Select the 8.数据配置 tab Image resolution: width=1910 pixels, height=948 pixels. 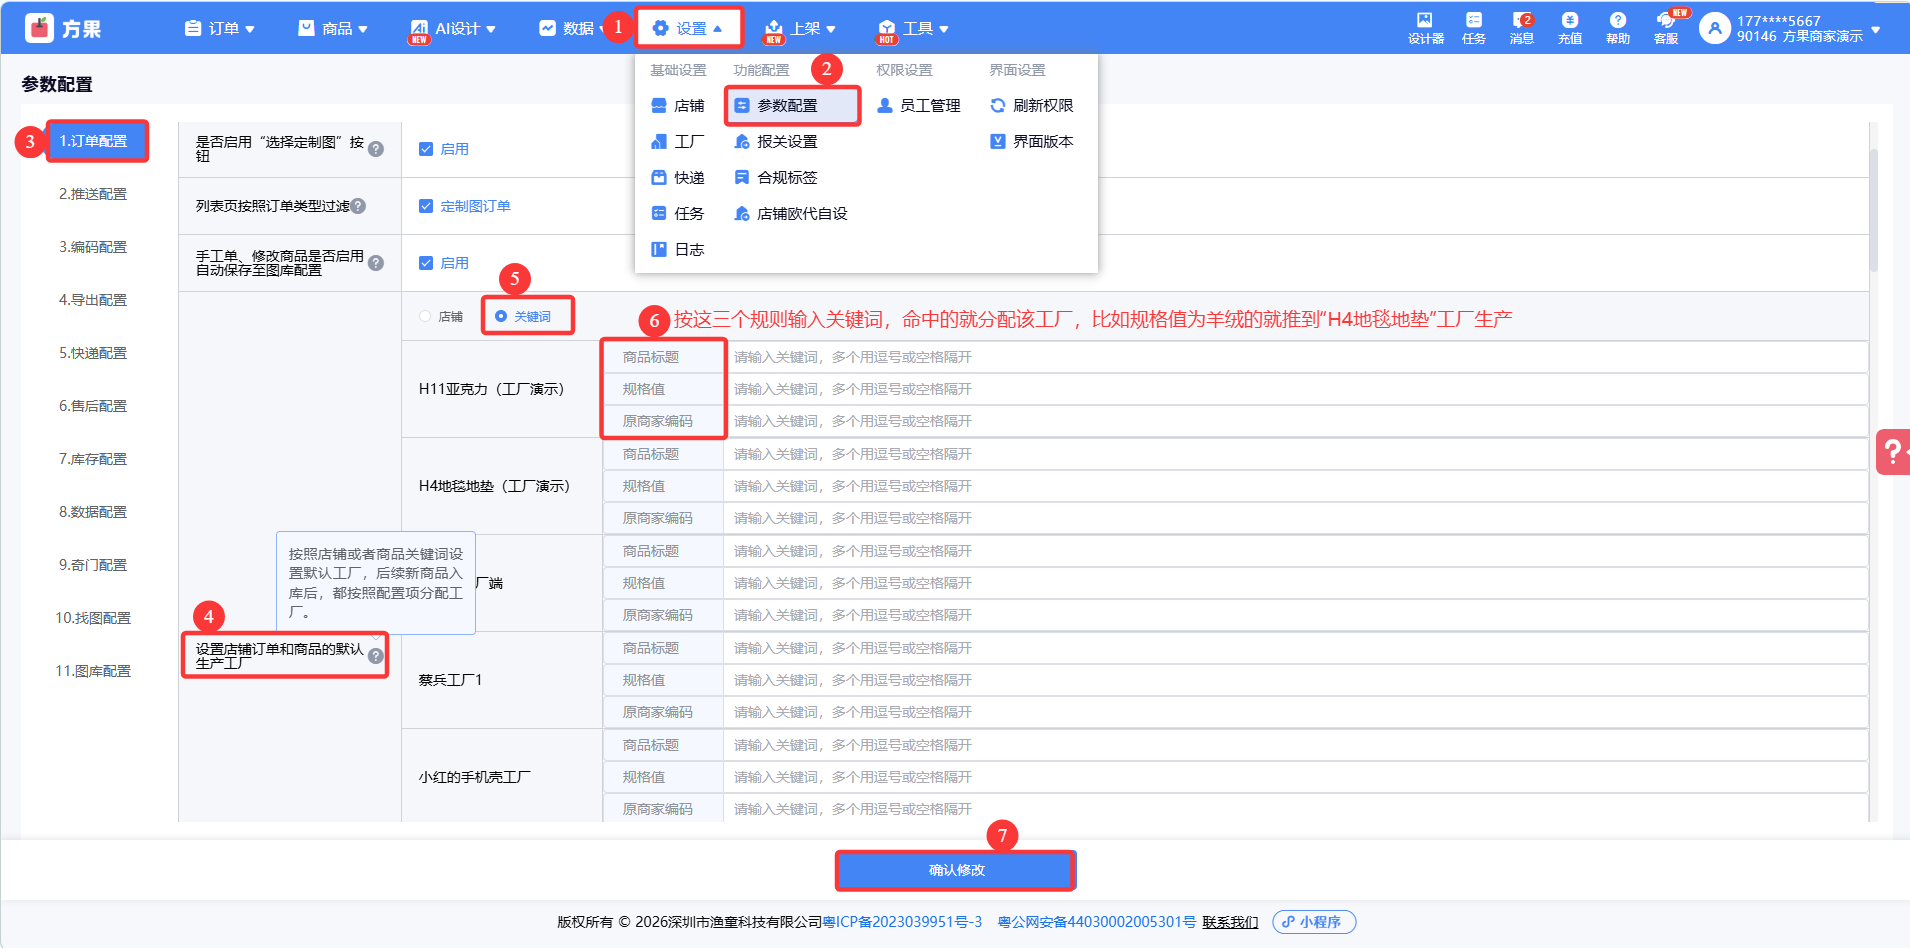pyautogui.click(x=93, y=512)
